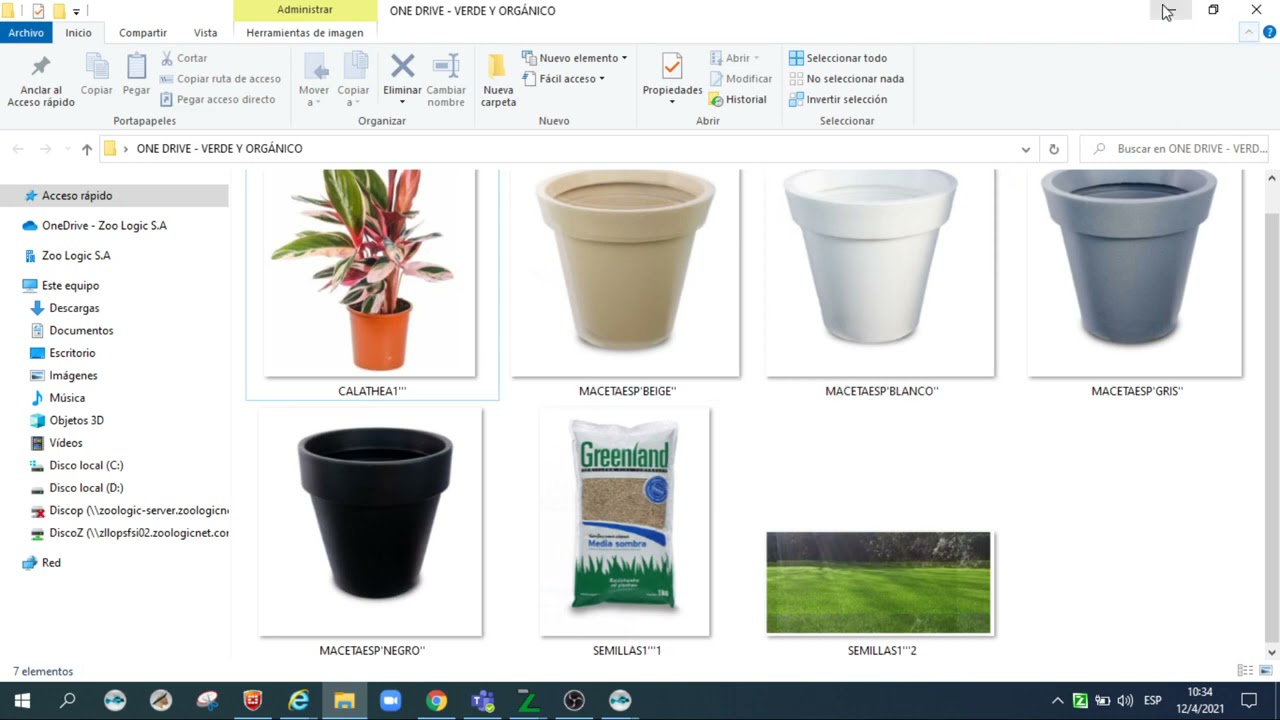Screen dimensions: 1280x720
Task: Open the help question mark icon
Action: coord(1270,32)
